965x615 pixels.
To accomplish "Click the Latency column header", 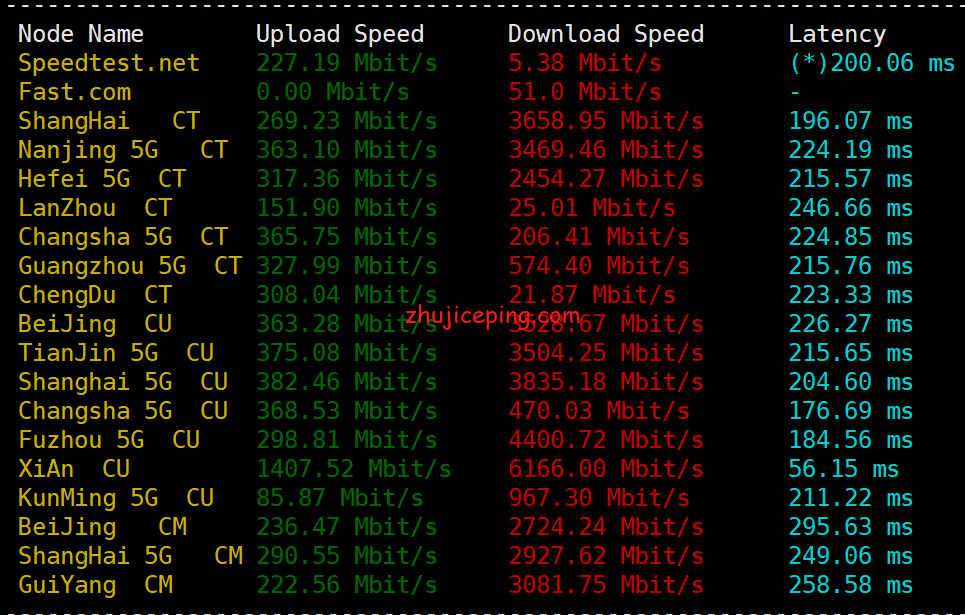I will point(837,34).
